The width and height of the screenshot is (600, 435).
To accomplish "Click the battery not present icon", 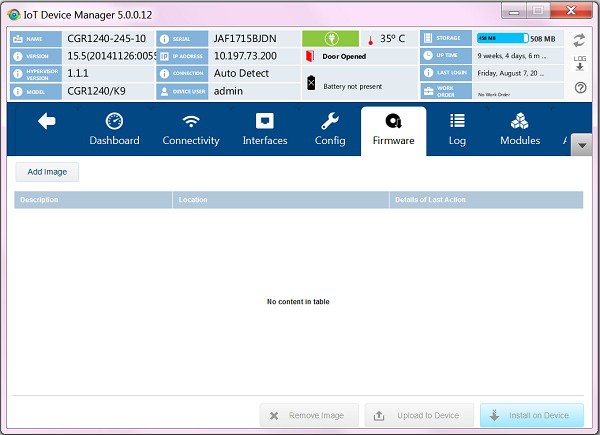I will coord(311,83).
